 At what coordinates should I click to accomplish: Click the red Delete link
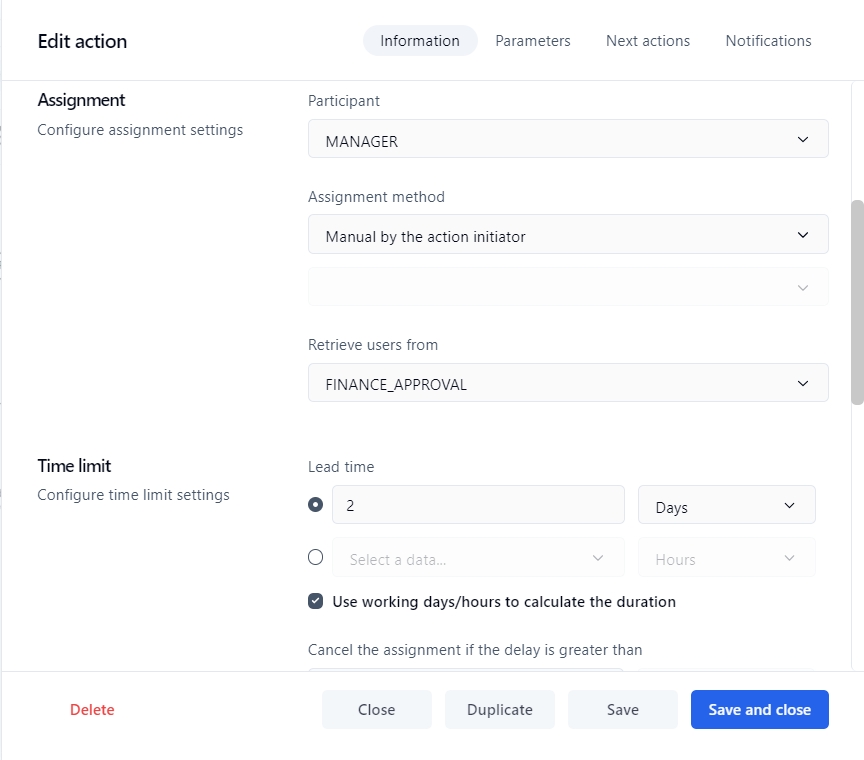[92, 710]
